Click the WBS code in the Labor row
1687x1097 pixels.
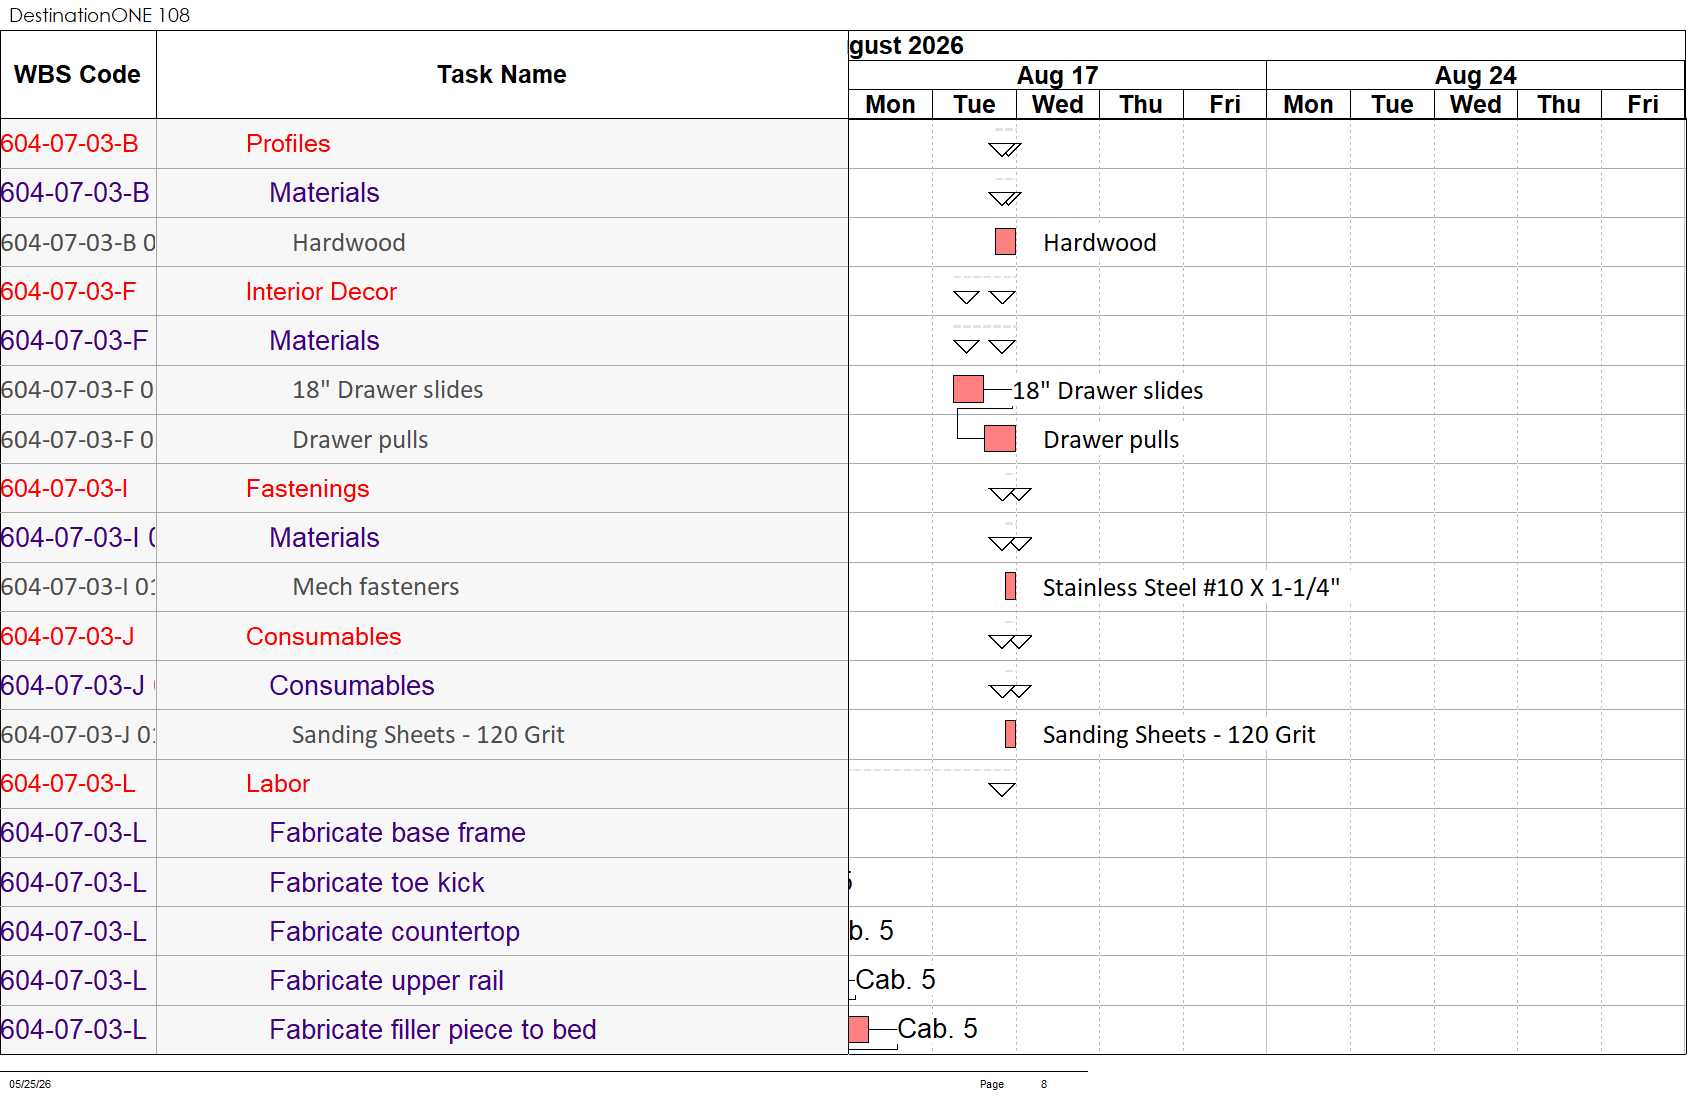pyautogui.click(x=68, y=784)
